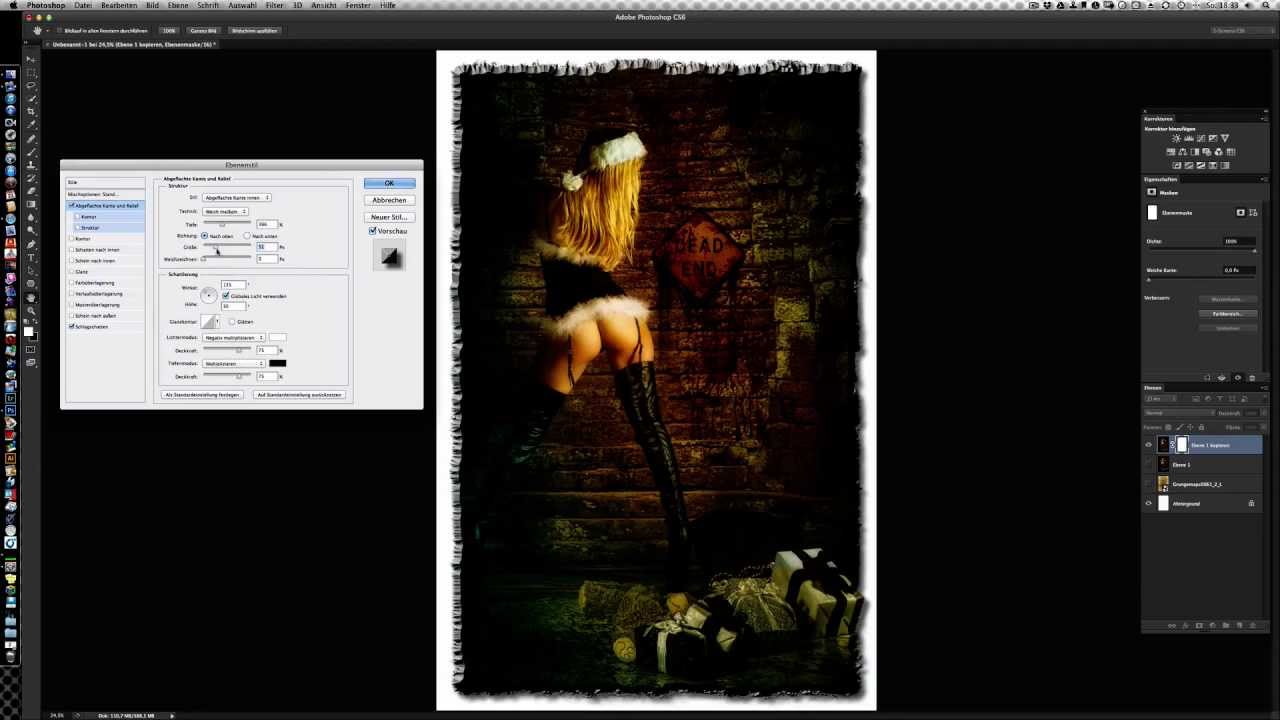This screenshot has width=1280, height=720.
Task: Select the Move tool
Action: click(x=31, y=59)
